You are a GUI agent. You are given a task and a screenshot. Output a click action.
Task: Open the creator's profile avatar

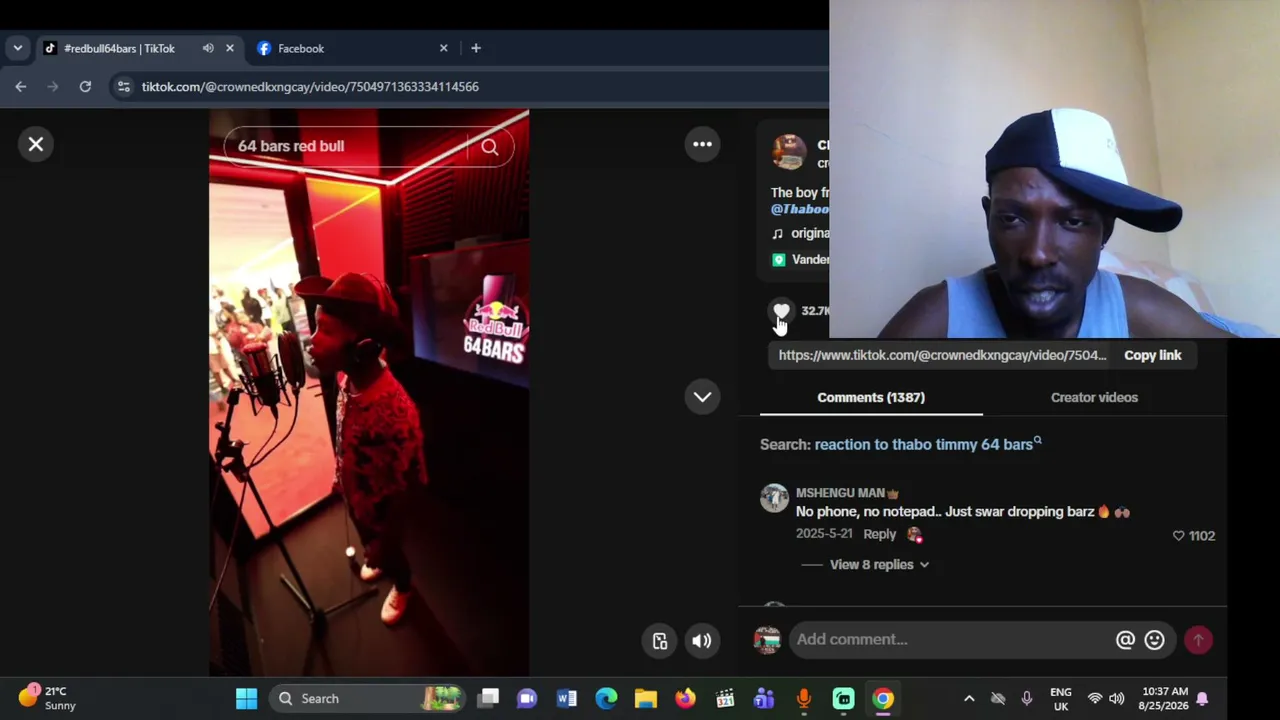[x=789, y=152]
